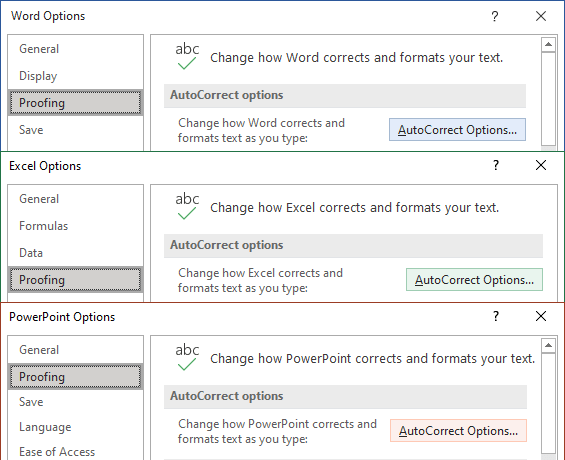Viewport: 565px width, 460px height.
Task: Click the abc checkmark icon in PowerPoint Options
Action: (187, 357)
